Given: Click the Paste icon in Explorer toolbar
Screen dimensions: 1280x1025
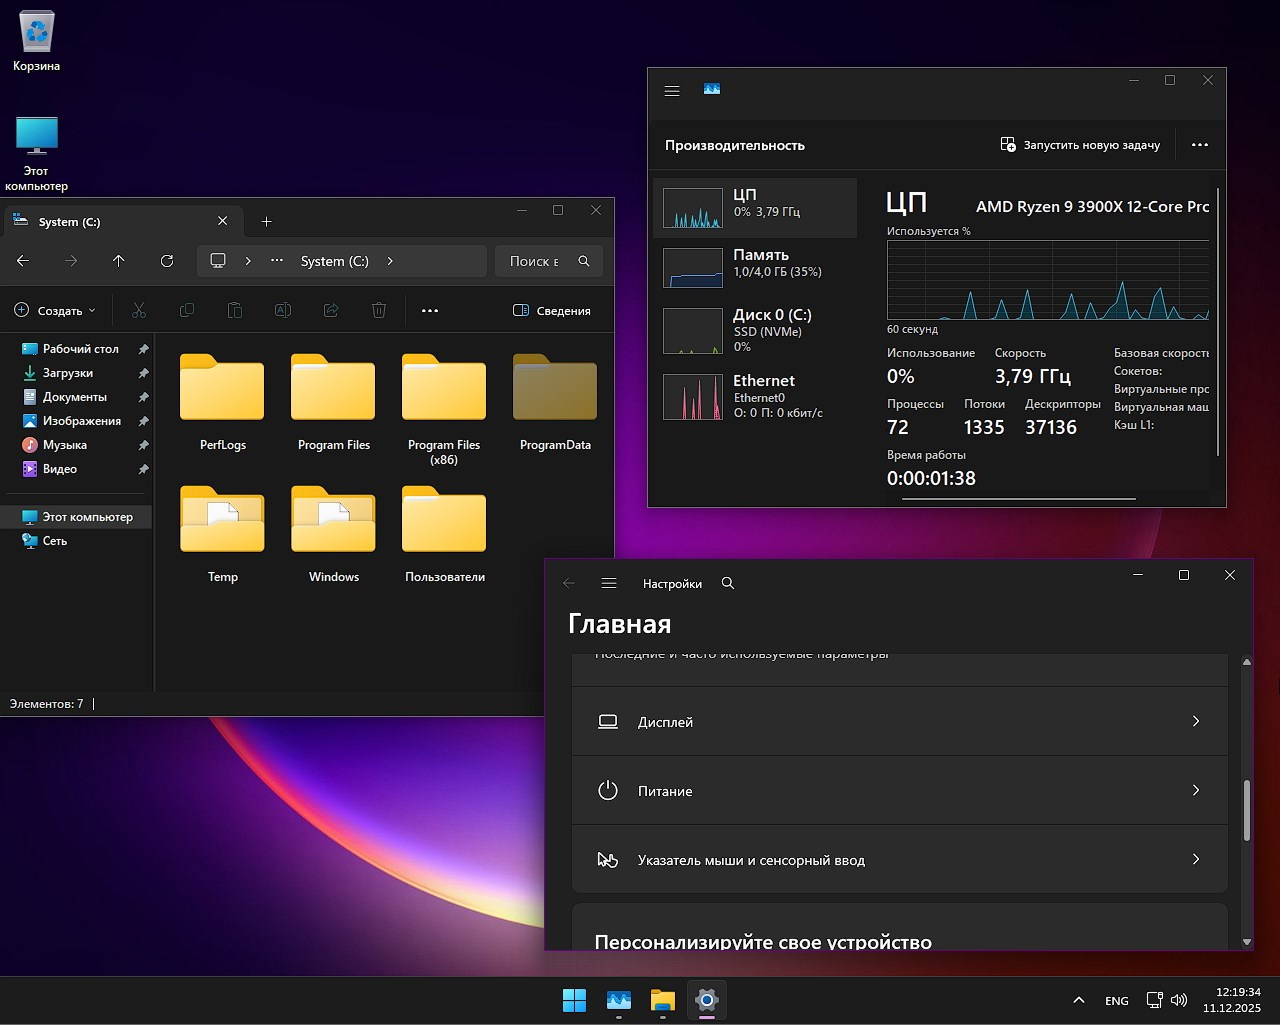Looking at the screenshot, I should coord(235,310).
